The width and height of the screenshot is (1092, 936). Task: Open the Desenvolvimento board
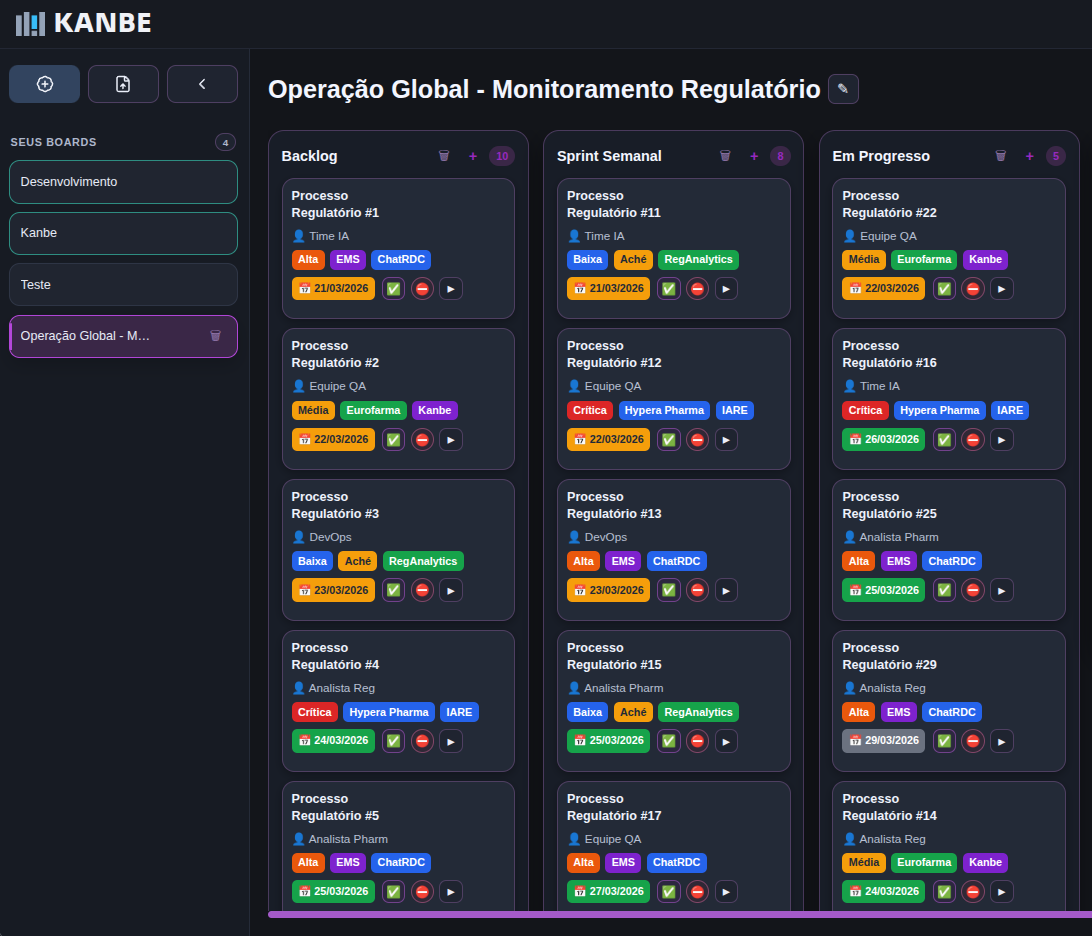click(123, 182)
